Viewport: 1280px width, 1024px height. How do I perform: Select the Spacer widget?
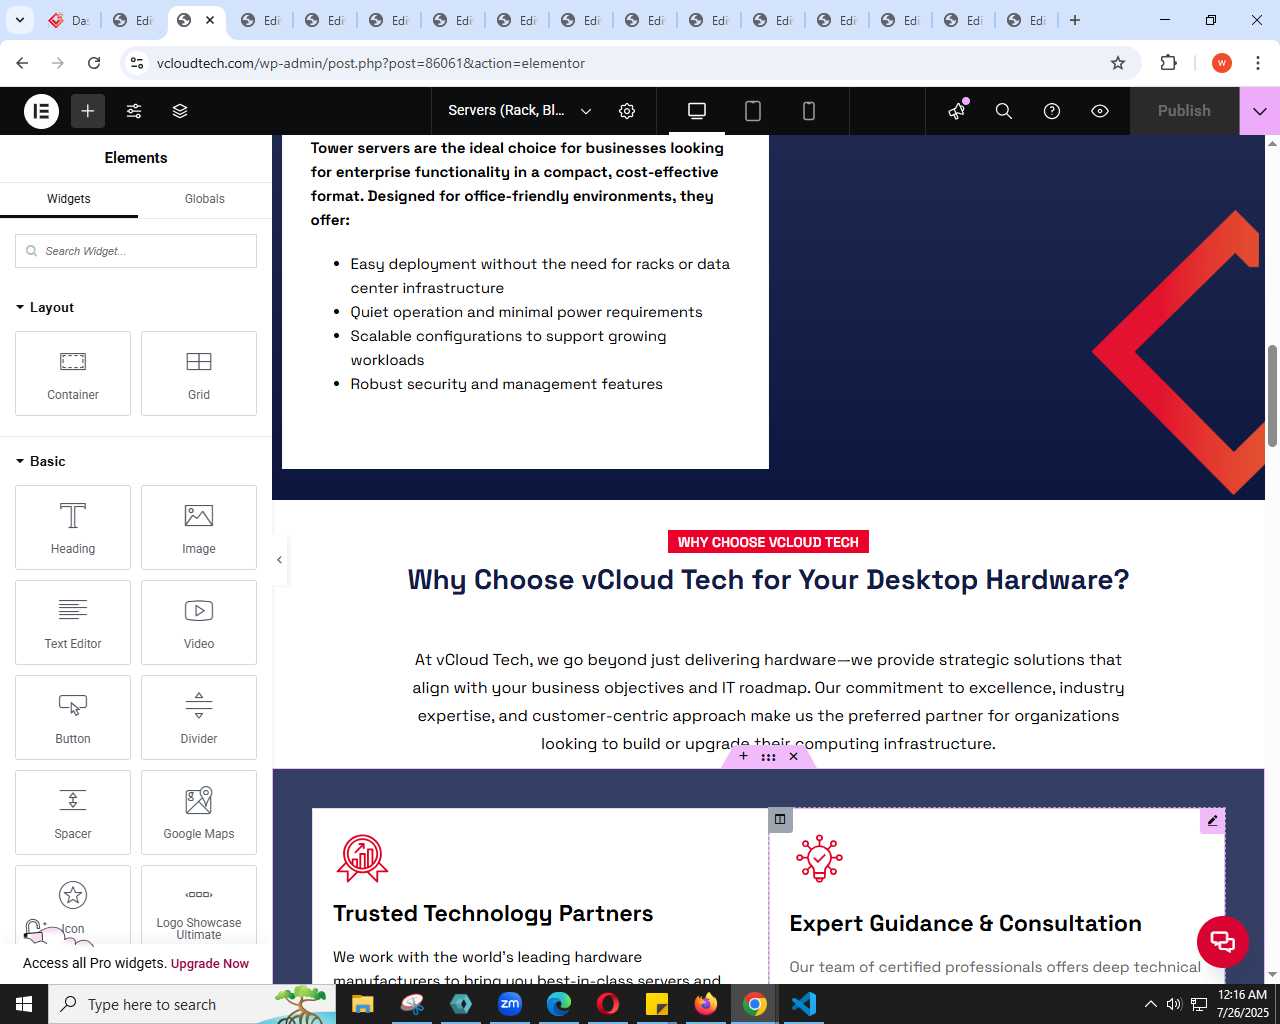click(73, 812)
